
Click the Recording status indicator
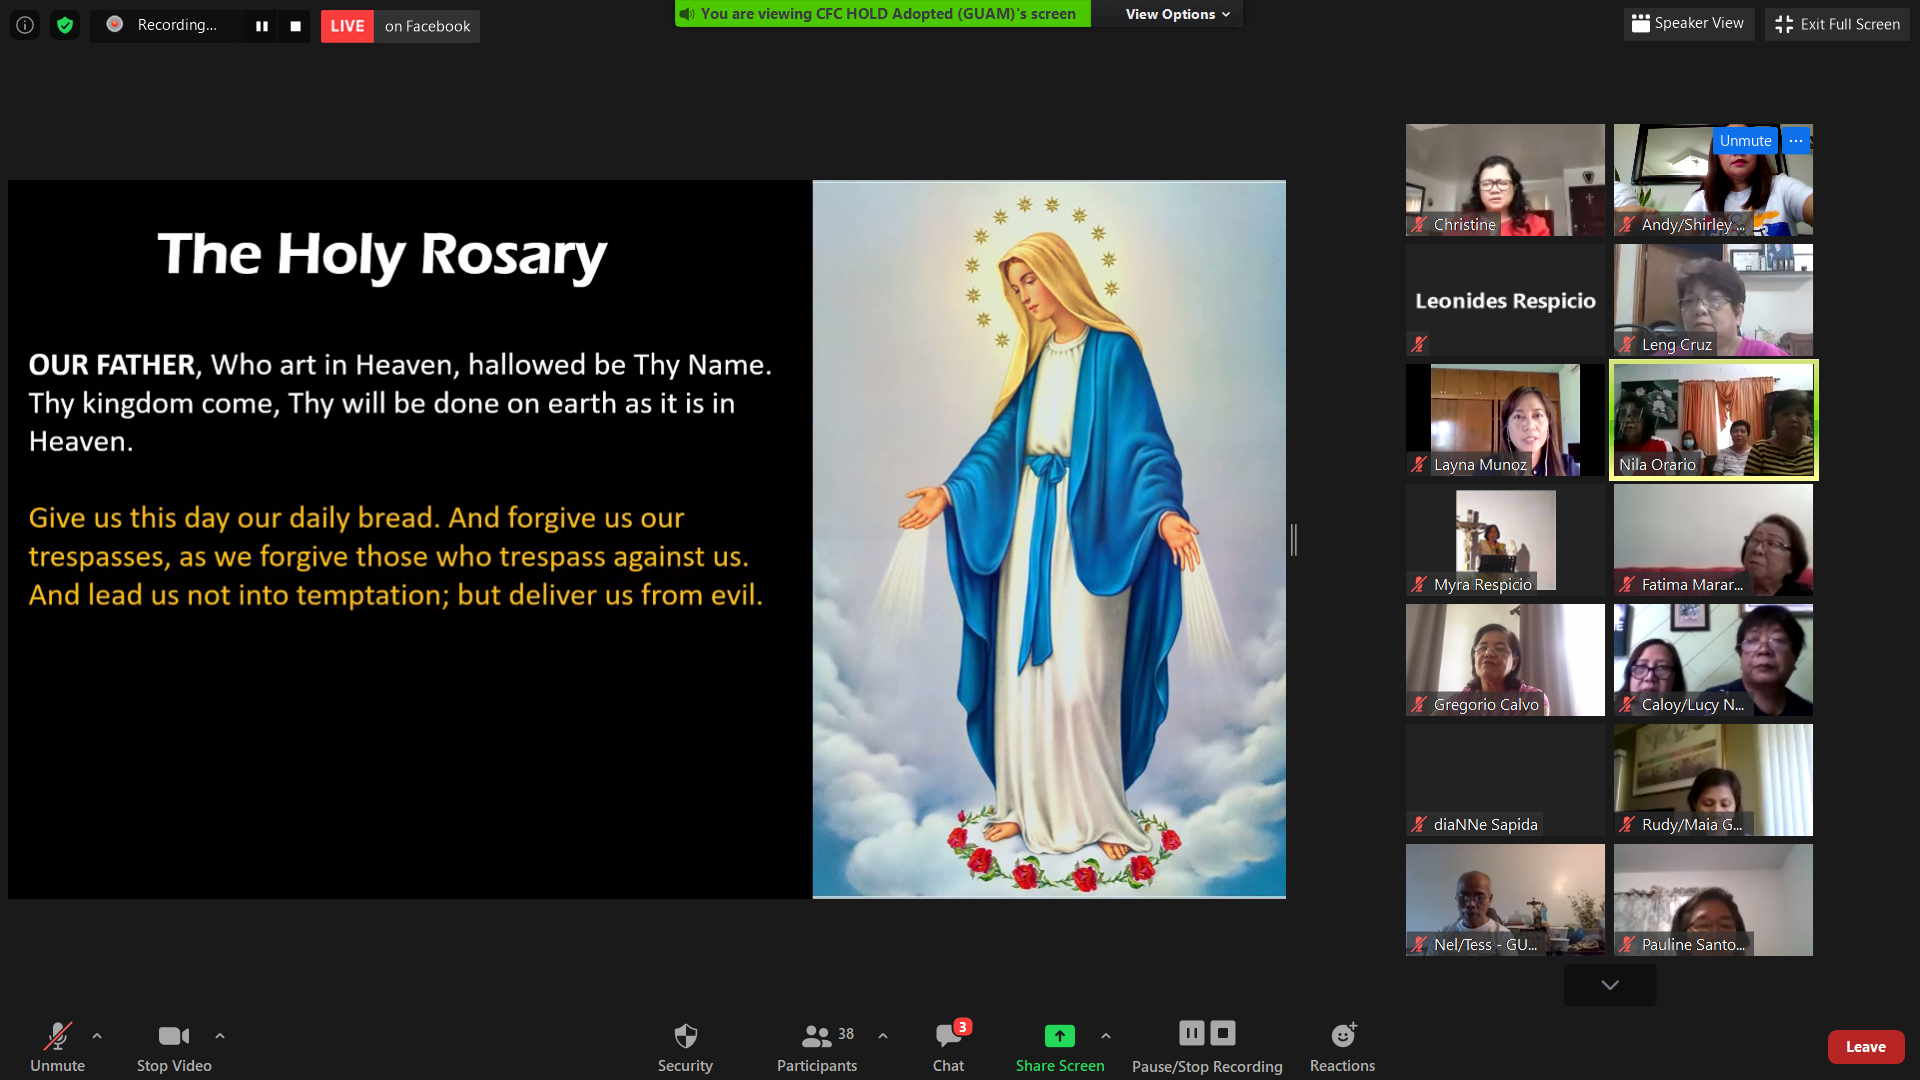tap(163, 25)
